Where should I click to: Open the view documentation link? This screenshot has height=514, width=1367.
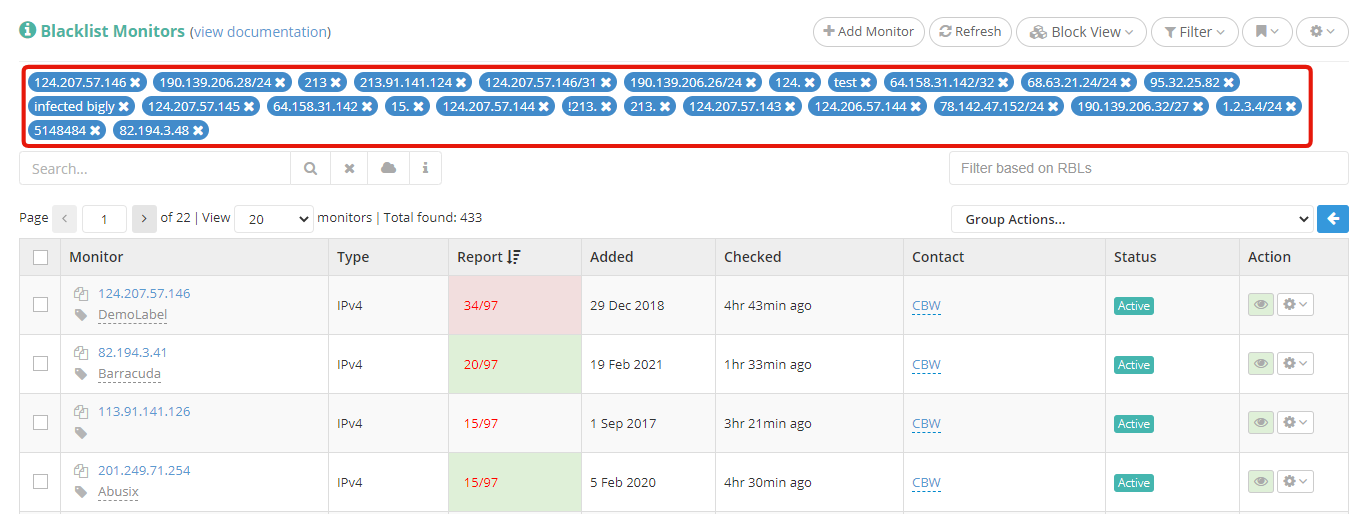[260, 32]
